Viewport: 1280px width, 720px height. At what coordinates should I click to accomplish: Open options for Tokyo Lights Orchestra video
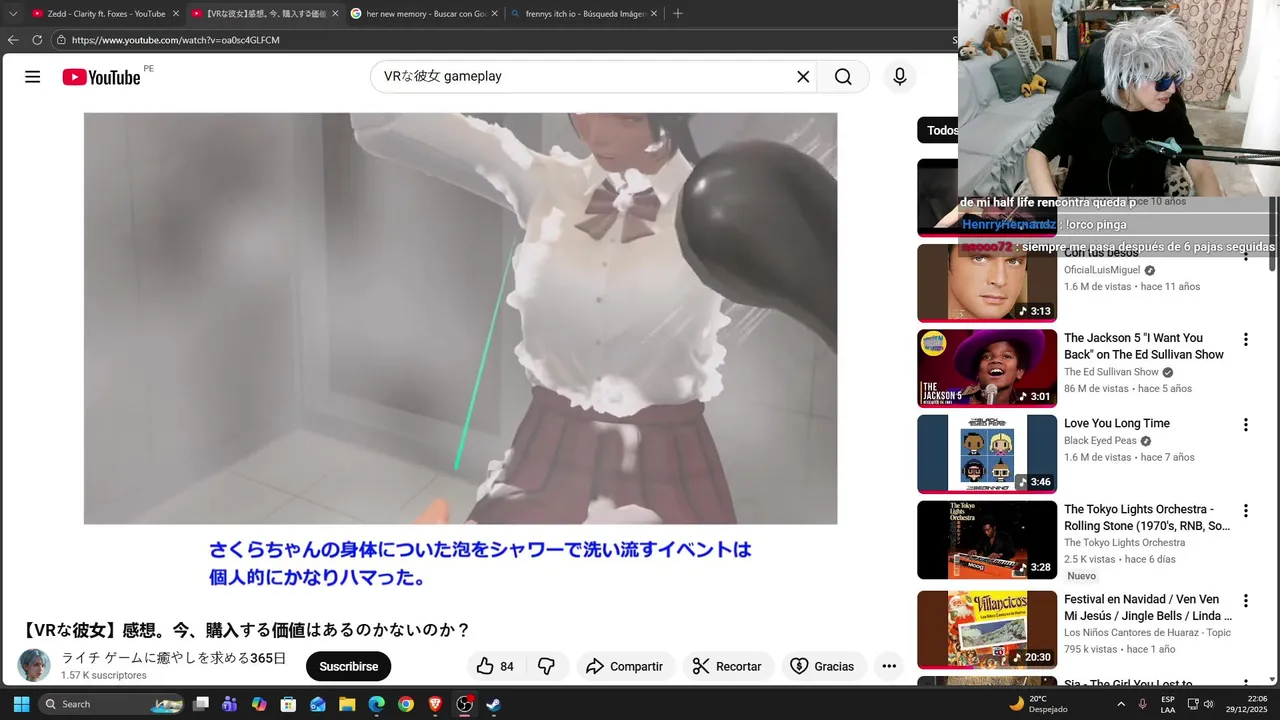coord(1246,511)
